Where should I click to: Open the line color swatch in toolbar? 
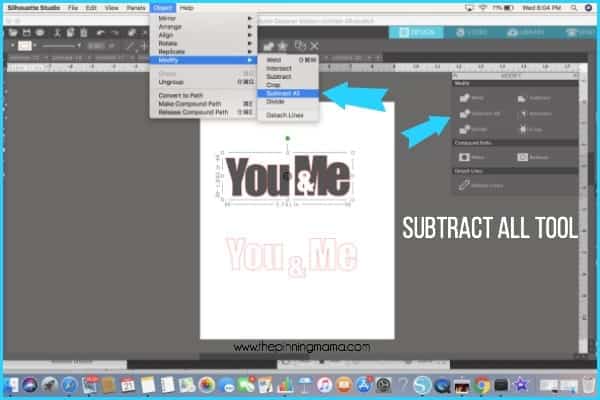(x=24, y=46)
